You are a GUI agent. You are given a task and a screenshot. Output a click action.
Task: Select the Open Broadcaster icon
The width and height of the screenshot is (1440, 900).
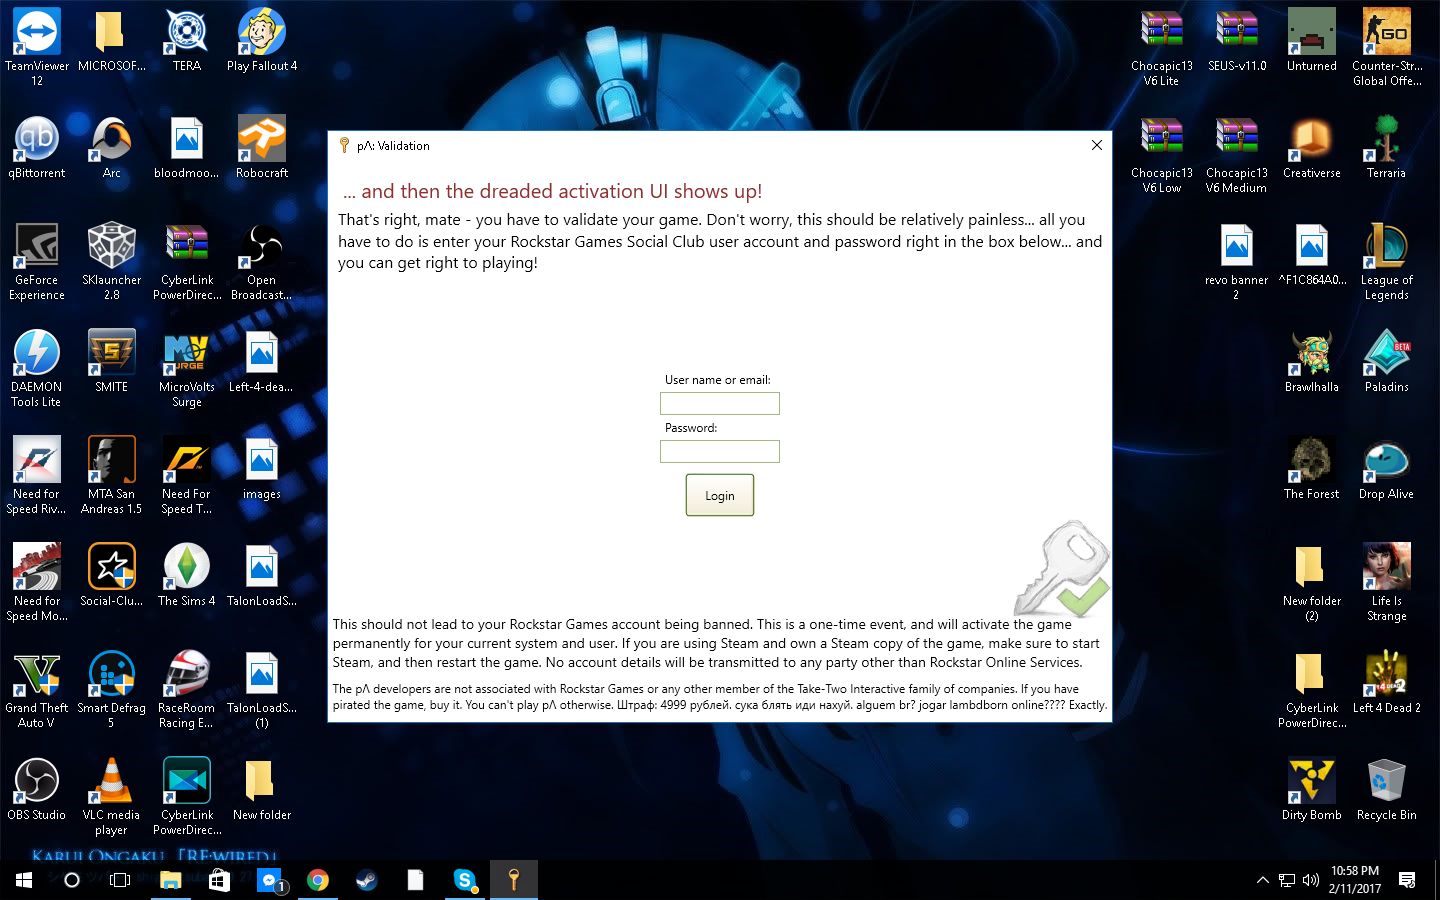[x=262, y=262]
